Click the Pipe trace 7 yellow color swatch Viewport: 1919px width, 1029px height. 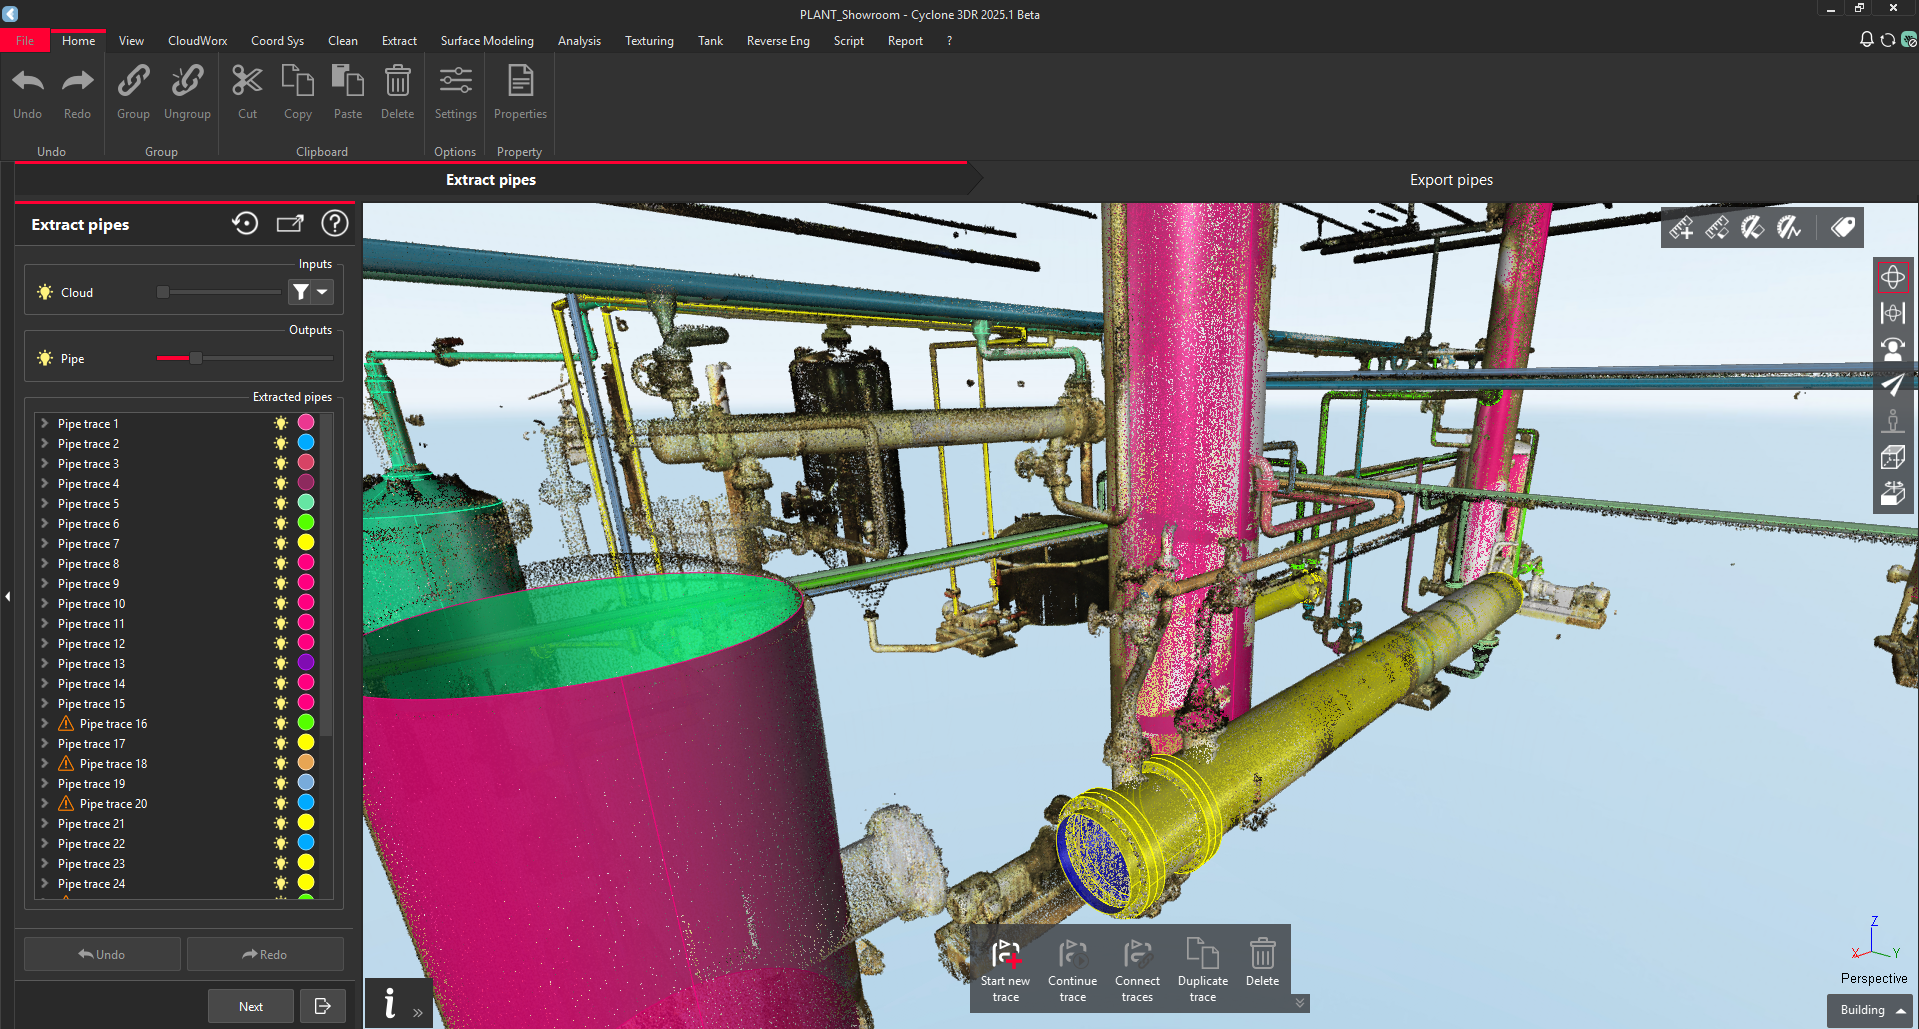pos(306,543)
